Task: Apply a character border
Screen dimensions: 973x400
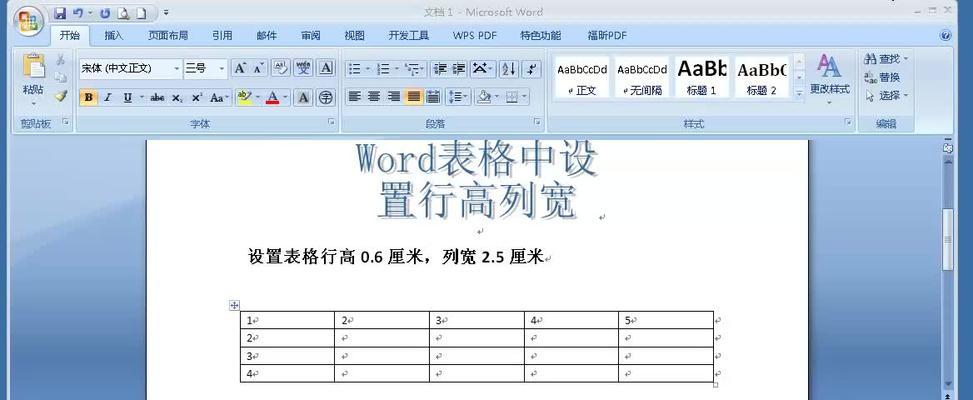Action: (x=325, y=68)
